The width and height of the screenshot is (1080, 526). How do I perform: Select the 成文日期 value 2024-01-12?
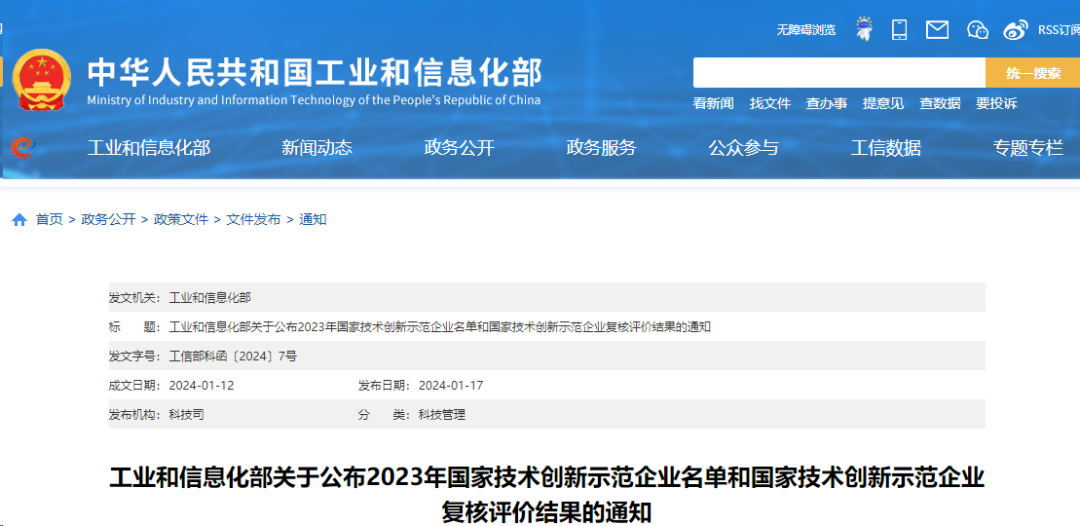(x=201, y=386)
